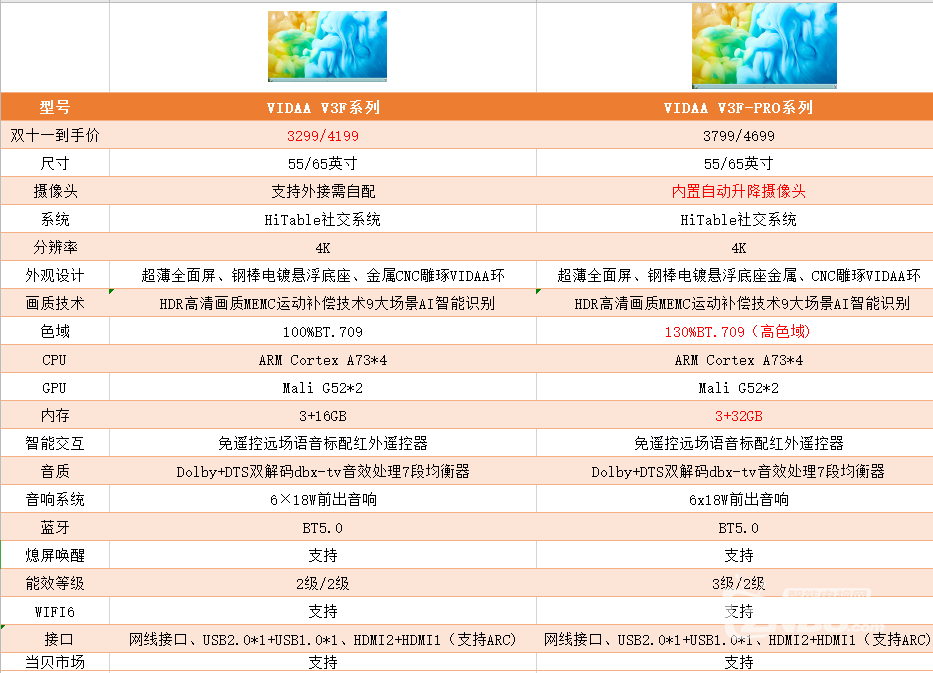Select the CPU row label
933x673 pixels.
click(x=55, y=359)
